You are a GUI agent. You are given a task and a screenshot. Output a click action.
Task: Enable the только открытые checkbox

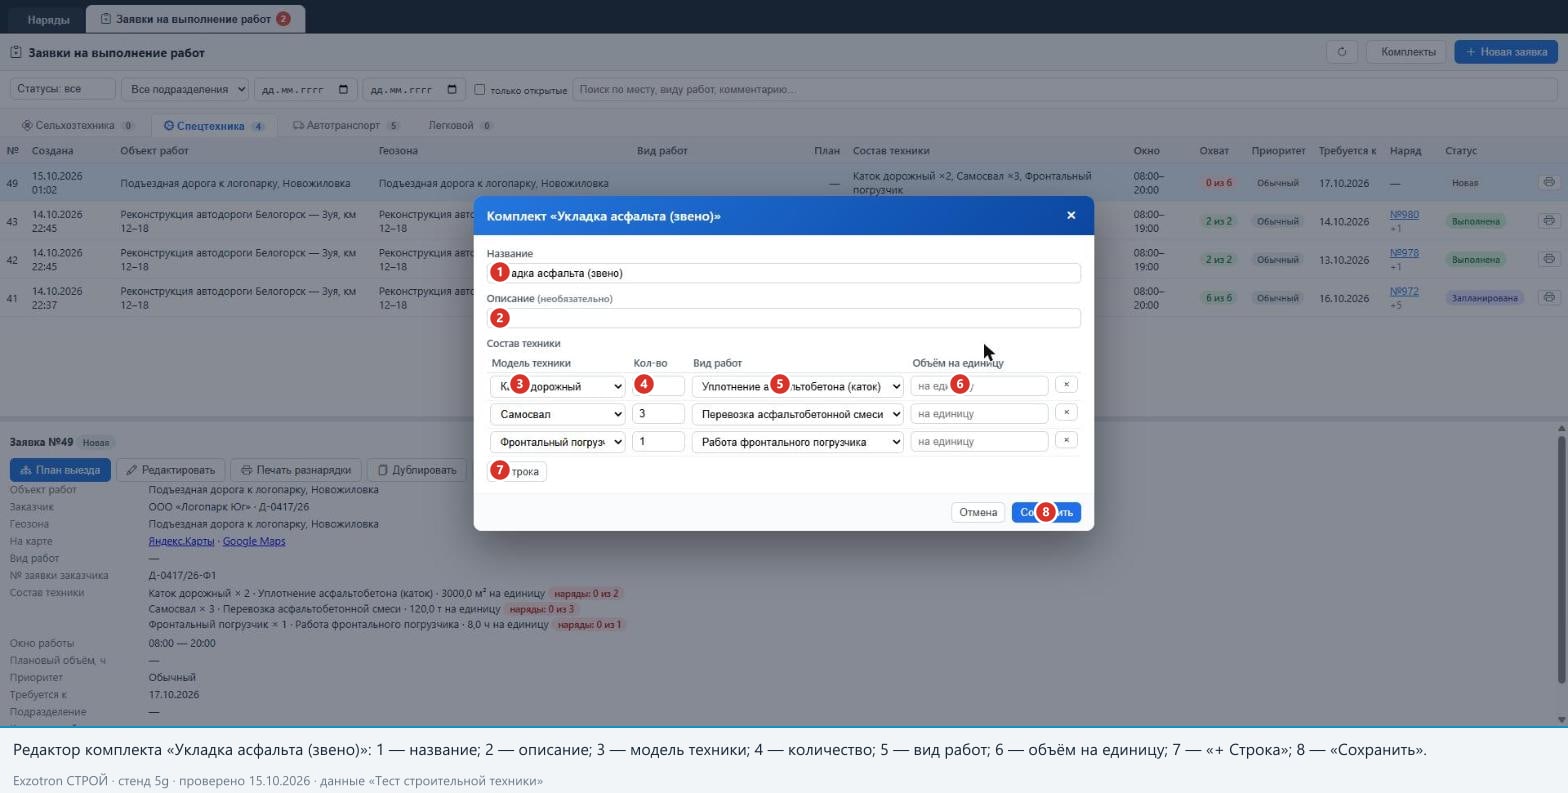pyautogui.click(x=479, y=89)
